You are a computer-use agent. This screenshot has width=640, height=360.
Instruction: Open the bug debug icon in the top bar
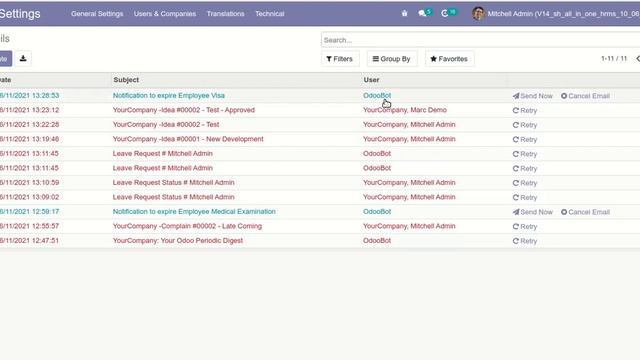tap(404, 13)
